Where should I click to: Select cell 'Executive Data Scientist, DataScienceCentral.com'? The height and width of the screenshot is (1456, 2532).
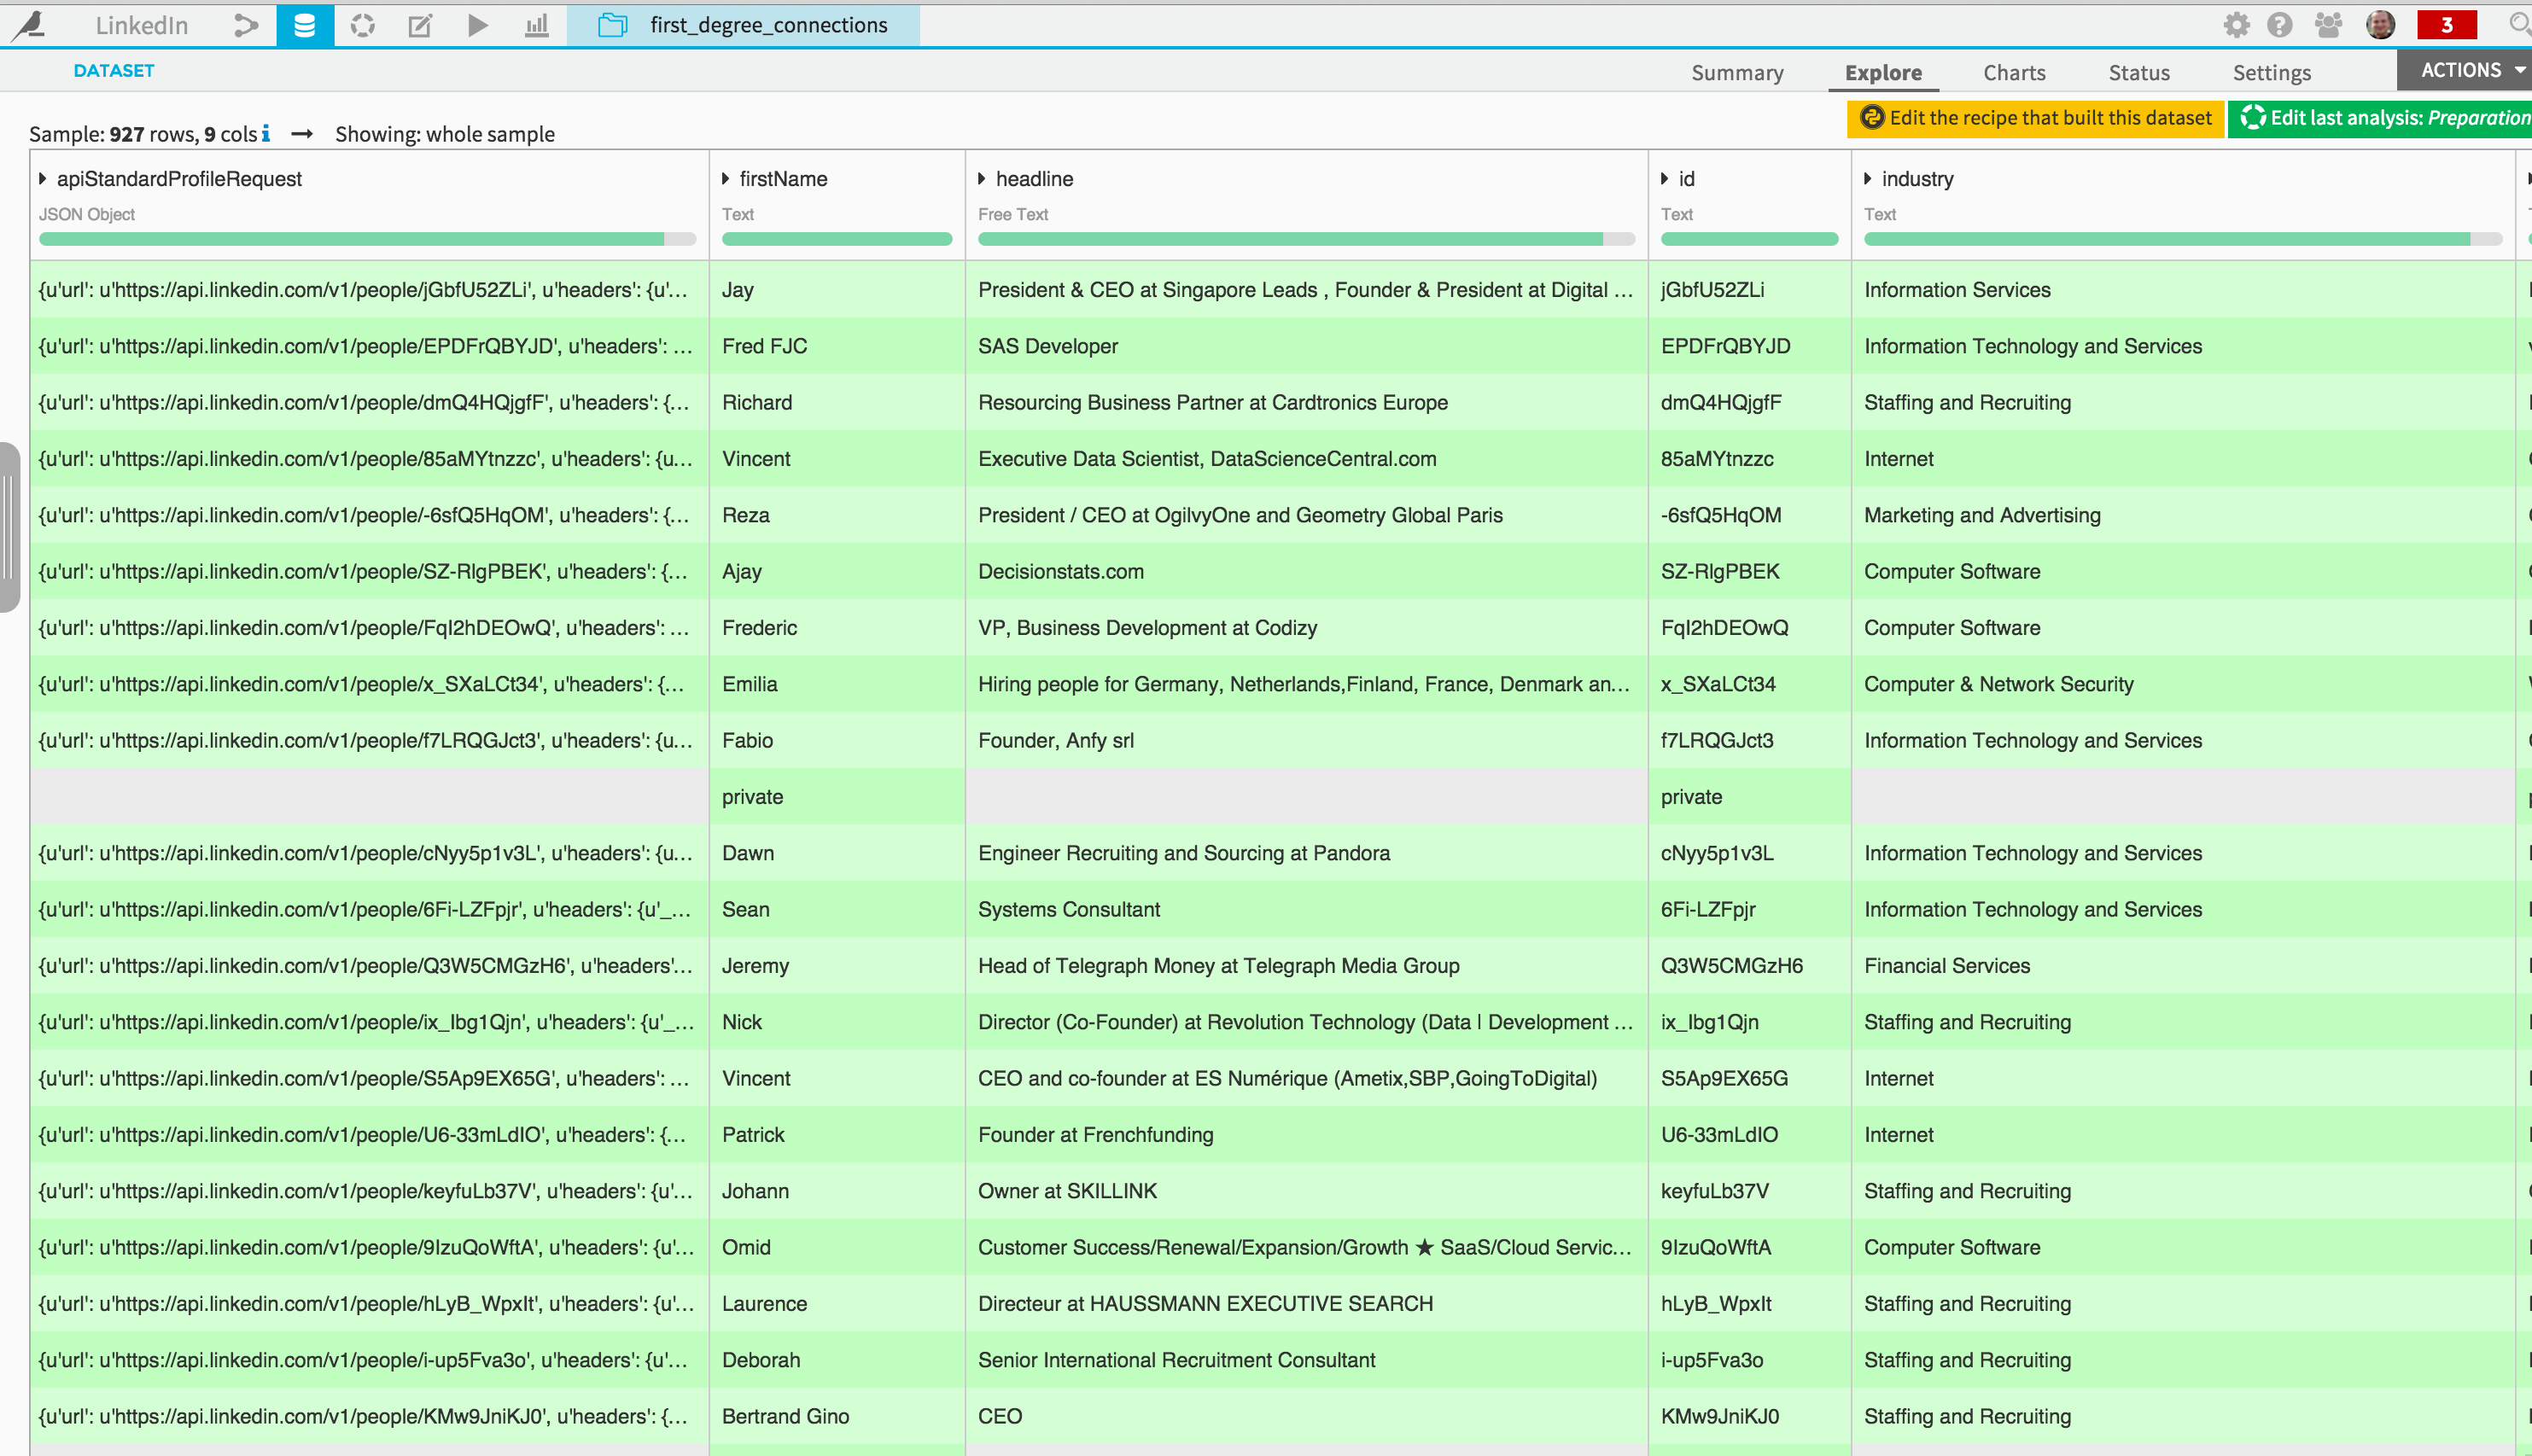1306,459
